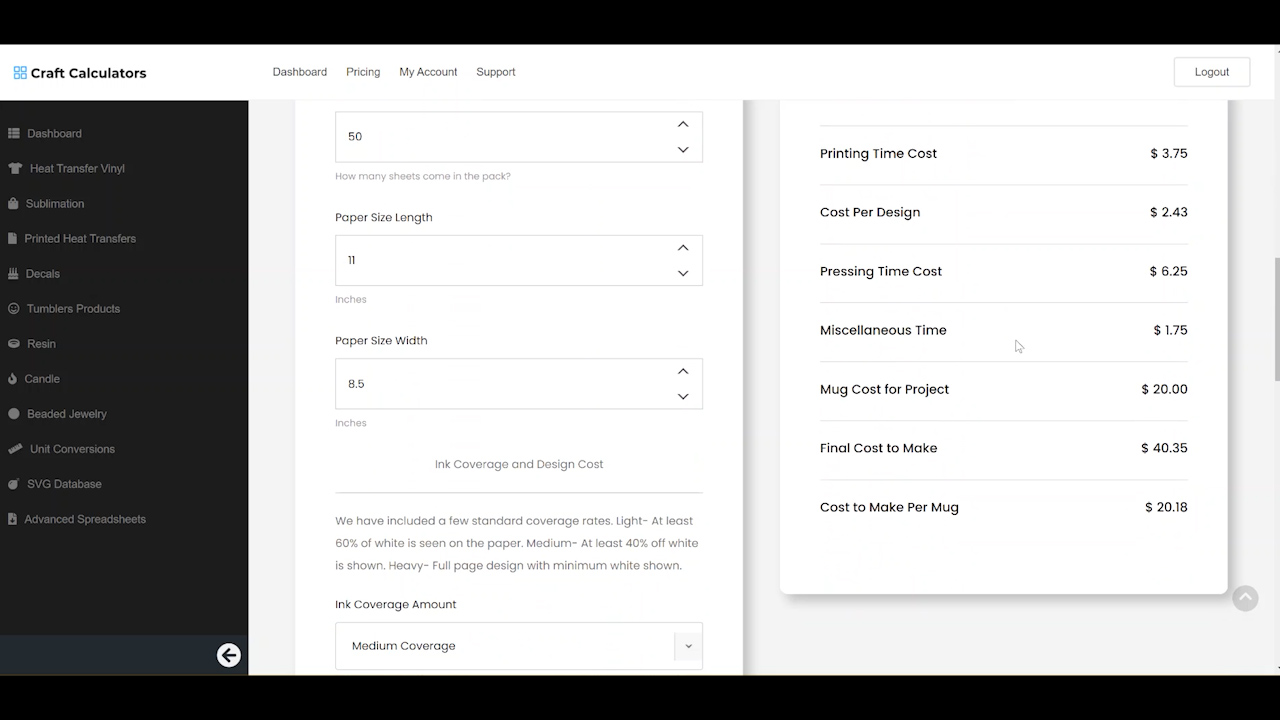Select the Tumblers Products icon
1280x720 pixels.
(x=14, y=308)
